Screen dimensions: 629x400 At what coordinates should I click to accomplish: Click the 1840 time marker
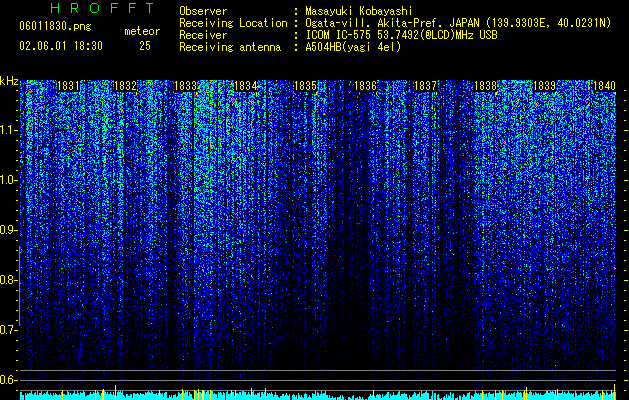[605, 86]
